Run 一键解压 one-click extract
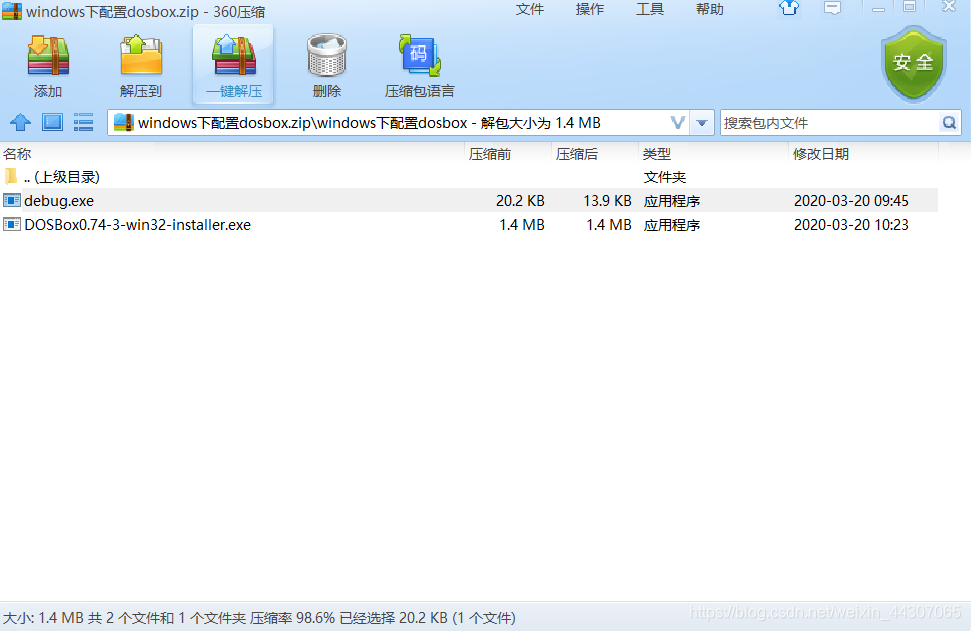This screenshot has height=631, width=971. pyautogui.click(x=233, y=64)
